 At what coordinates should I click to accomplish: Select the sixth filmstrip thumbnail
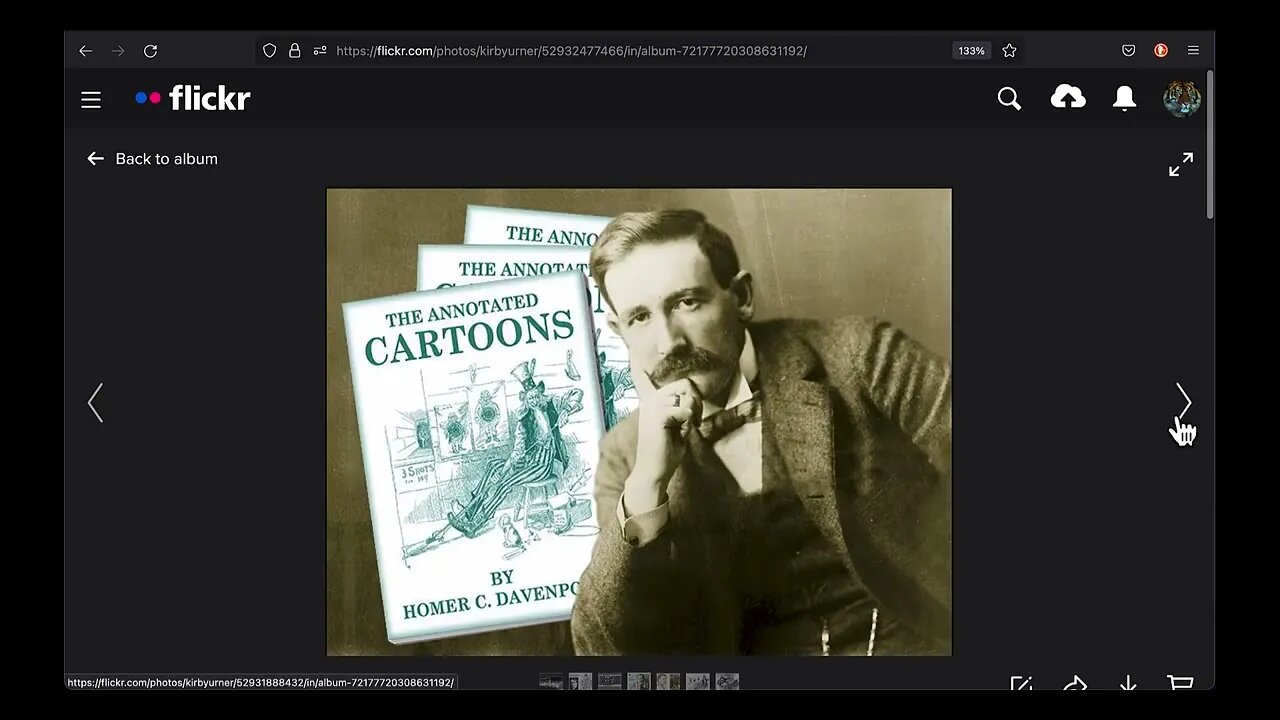click(698, 682)
